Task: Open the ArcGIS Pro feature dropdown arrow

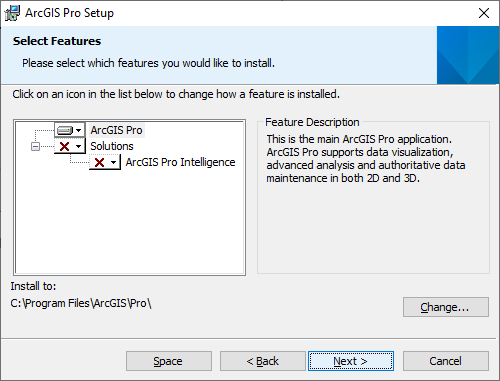Action: point(79,130)
